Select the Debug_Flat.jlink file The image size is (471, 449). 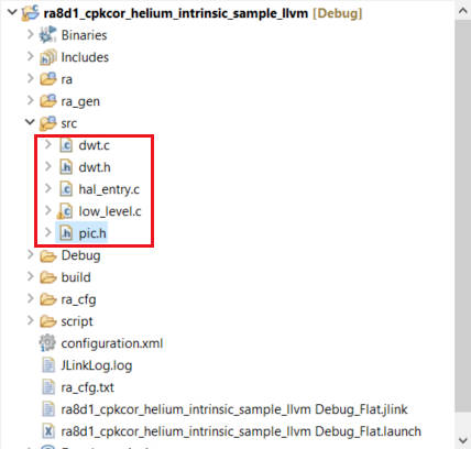click(x=234, y=409)
